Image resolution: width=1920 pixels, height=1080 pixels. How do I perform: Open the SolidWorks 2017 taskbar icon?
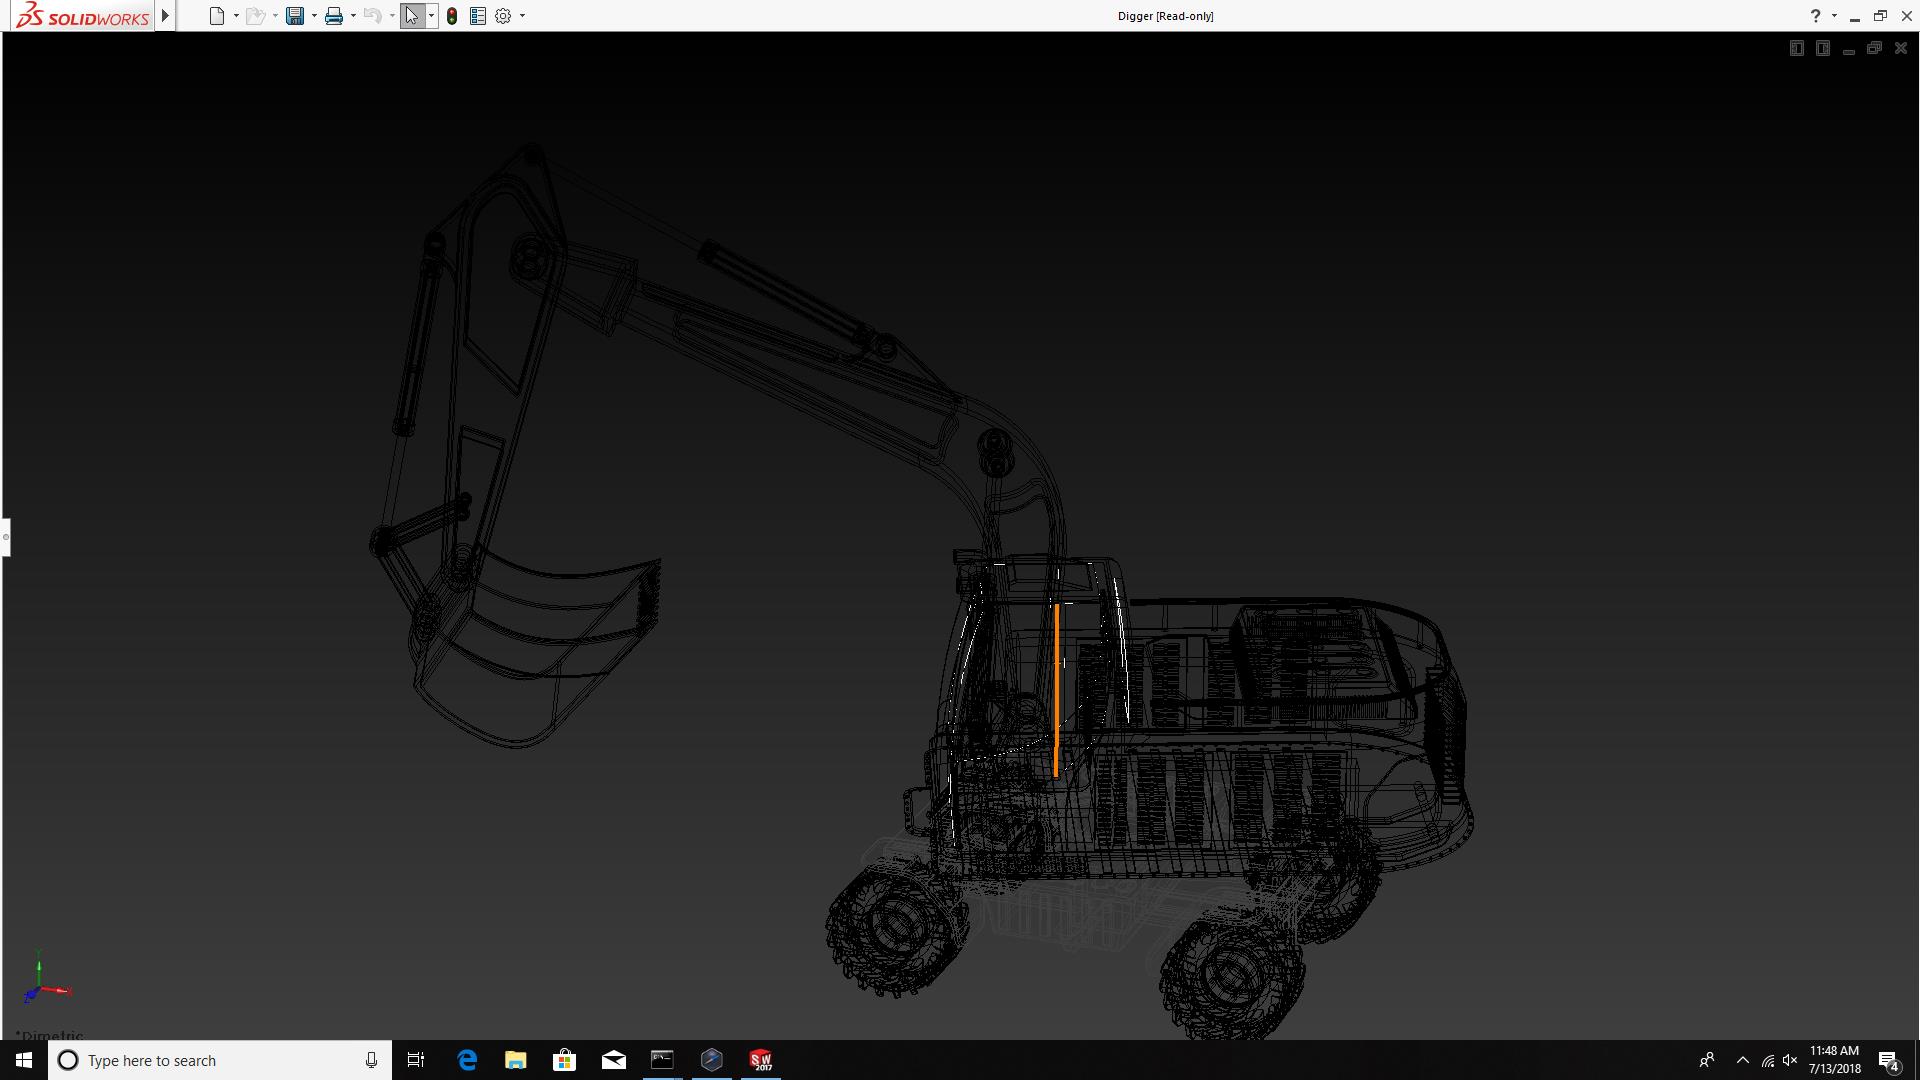click(x=761, y=1060)
